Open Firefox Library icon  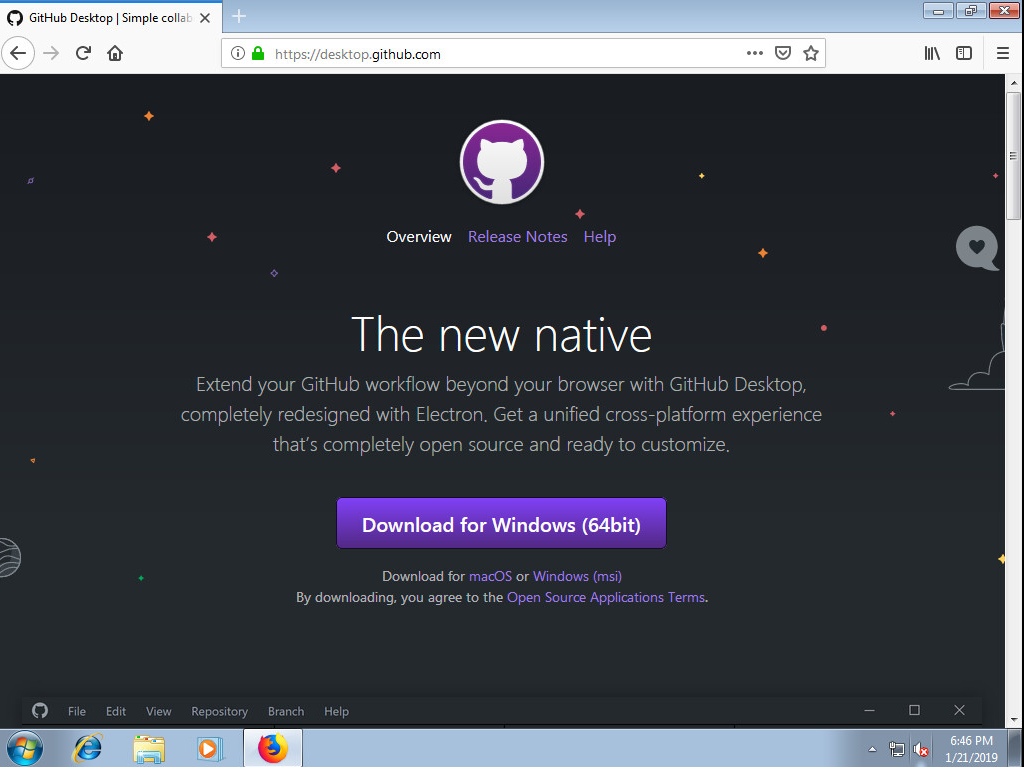coord(932,54)
